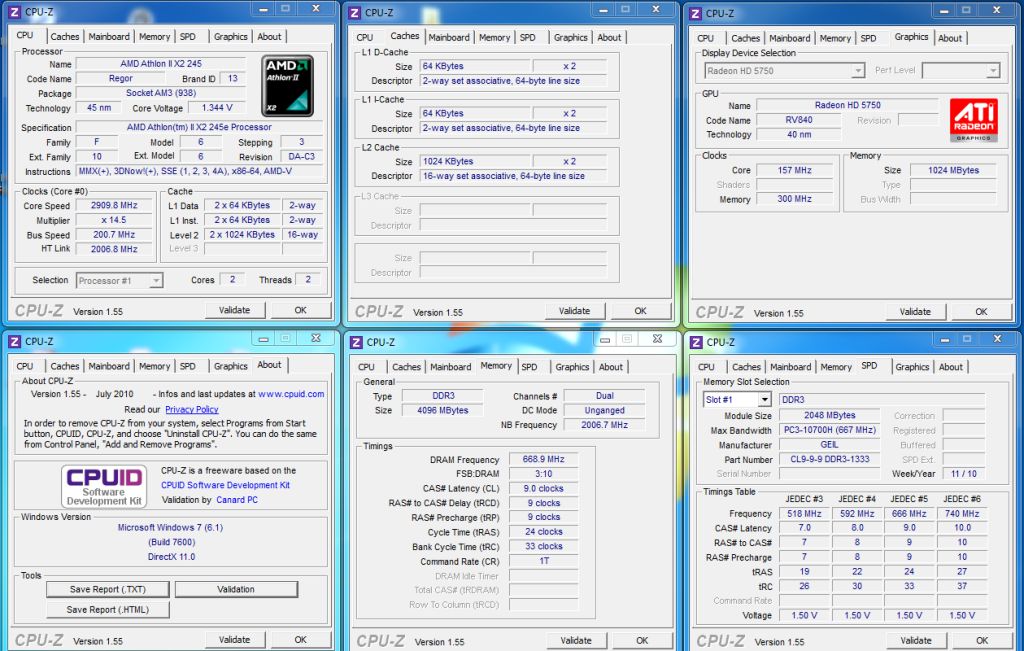Click the core voltage value '1.344 V'
The image size is (1024, 651).
coord(217,108)
